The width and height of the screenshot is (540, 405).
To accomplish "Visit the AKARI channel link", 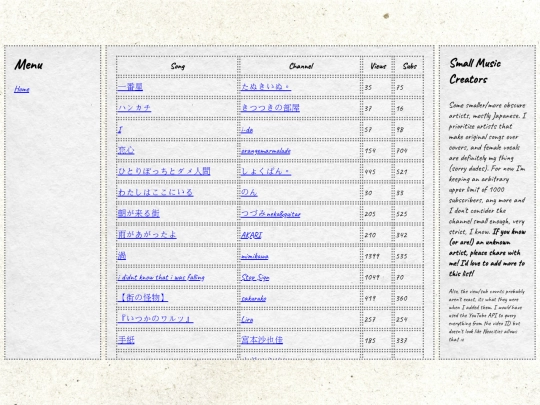I will coord(251,235).
